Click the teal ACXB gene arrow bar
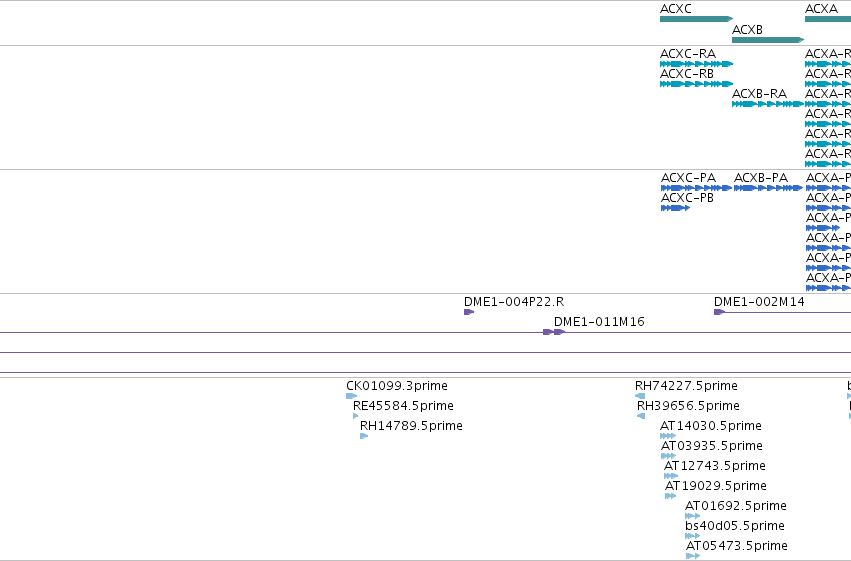Screen dimensions: 851x561 pyautogui.click(x=768, y=40)
